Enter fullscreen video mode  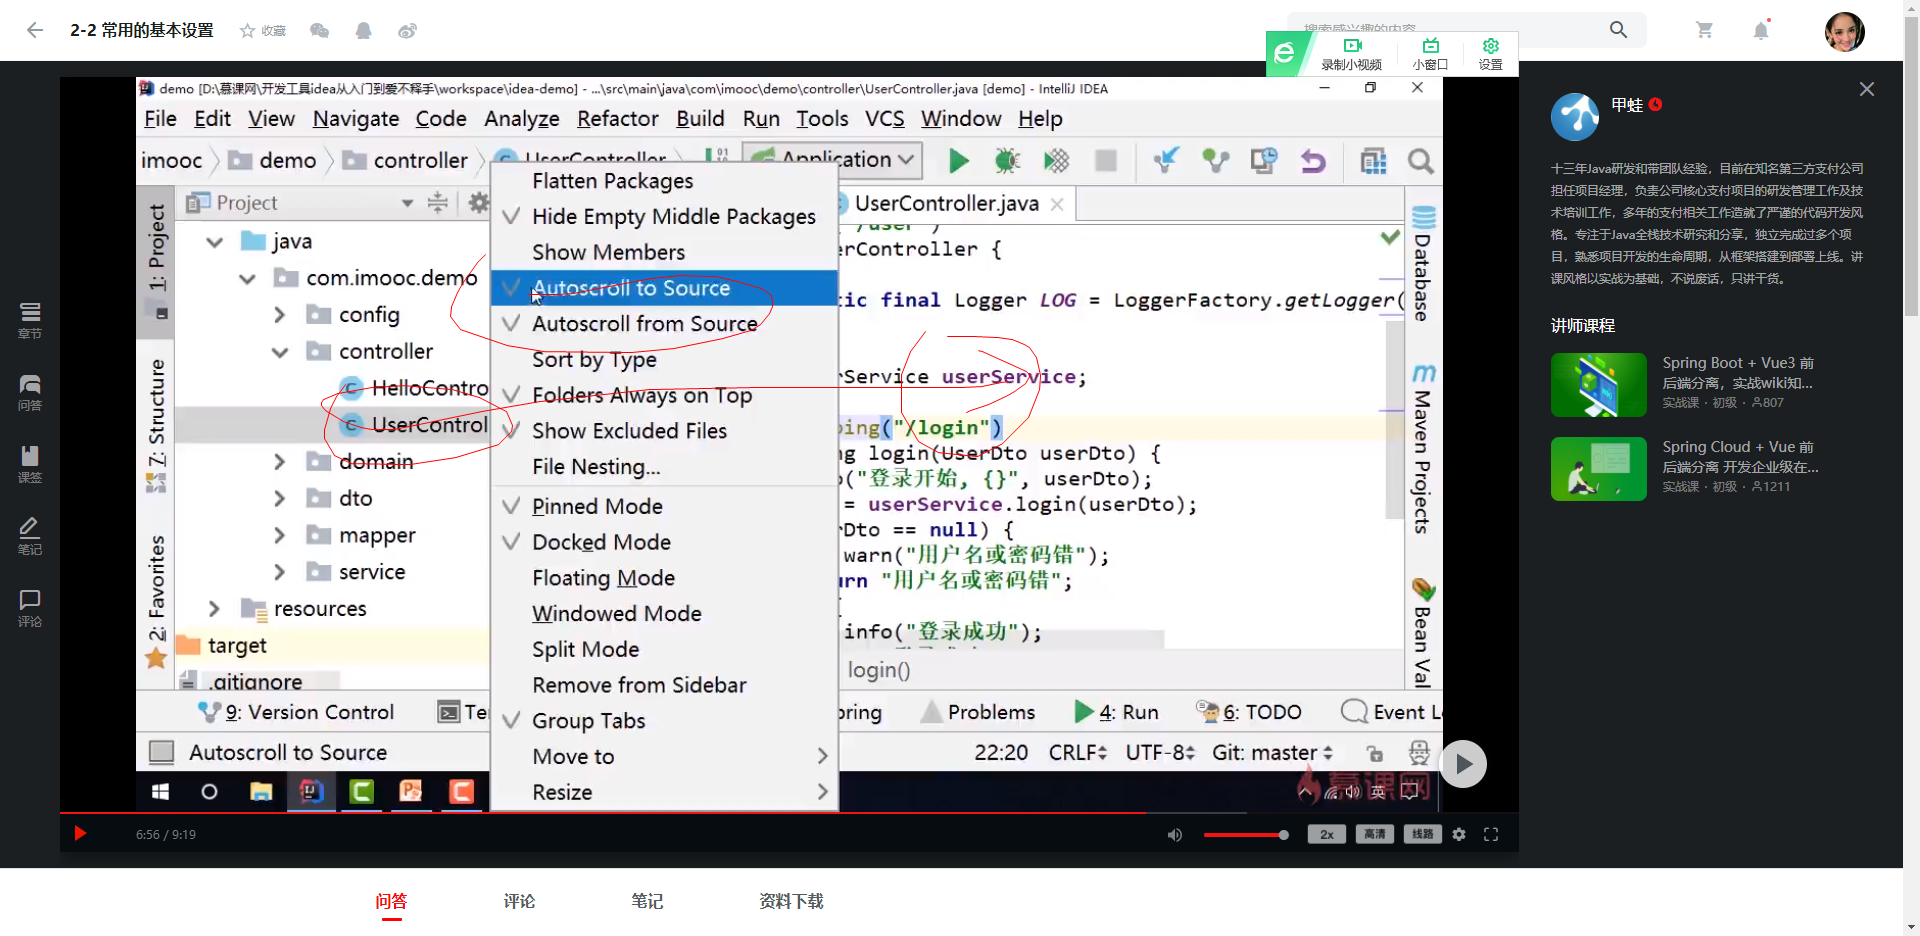coord(1491,834)
